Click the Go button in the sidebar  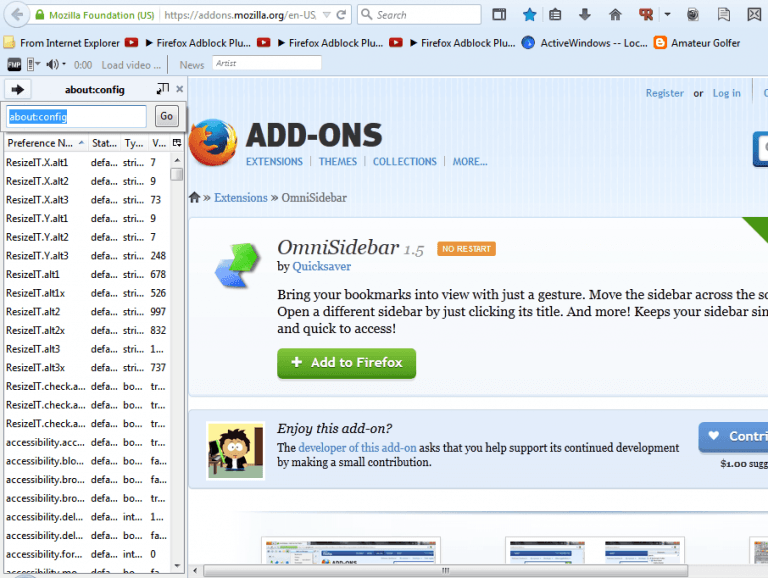click(166, 116)
